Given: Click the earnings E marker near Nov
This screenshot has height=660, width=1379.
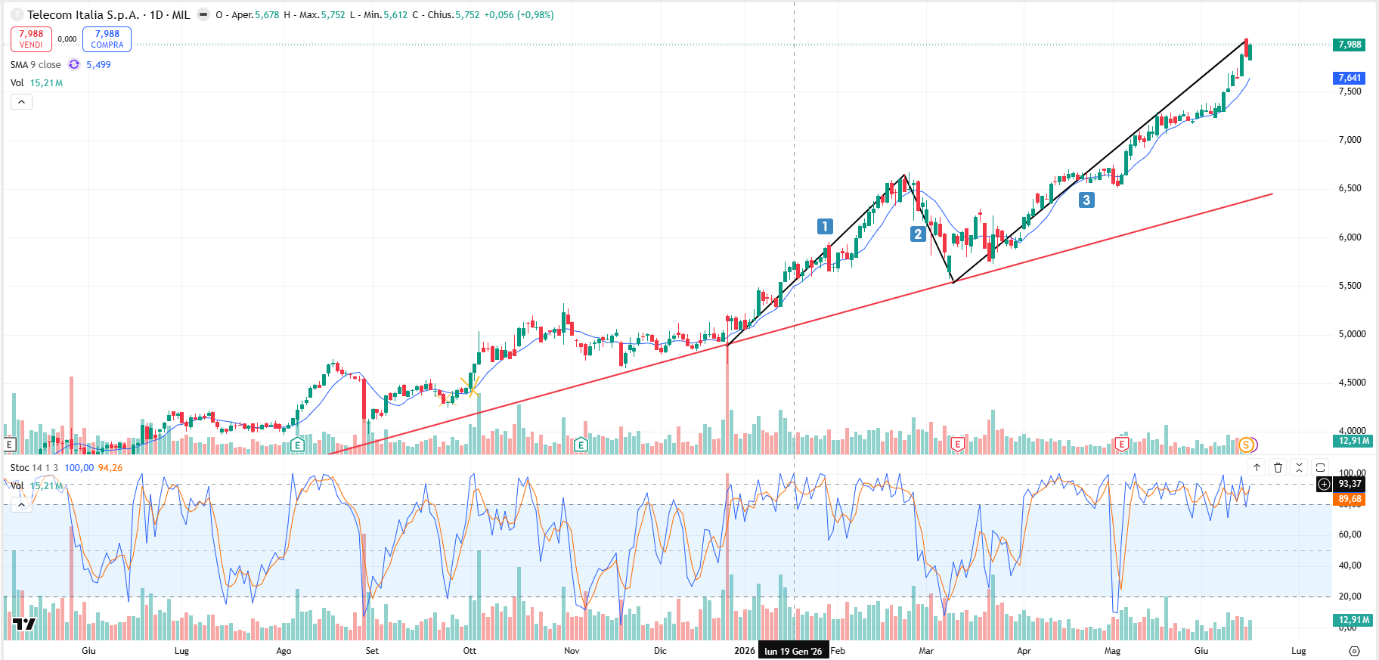Looking at the screenshot, I should [x=581, y=443].
